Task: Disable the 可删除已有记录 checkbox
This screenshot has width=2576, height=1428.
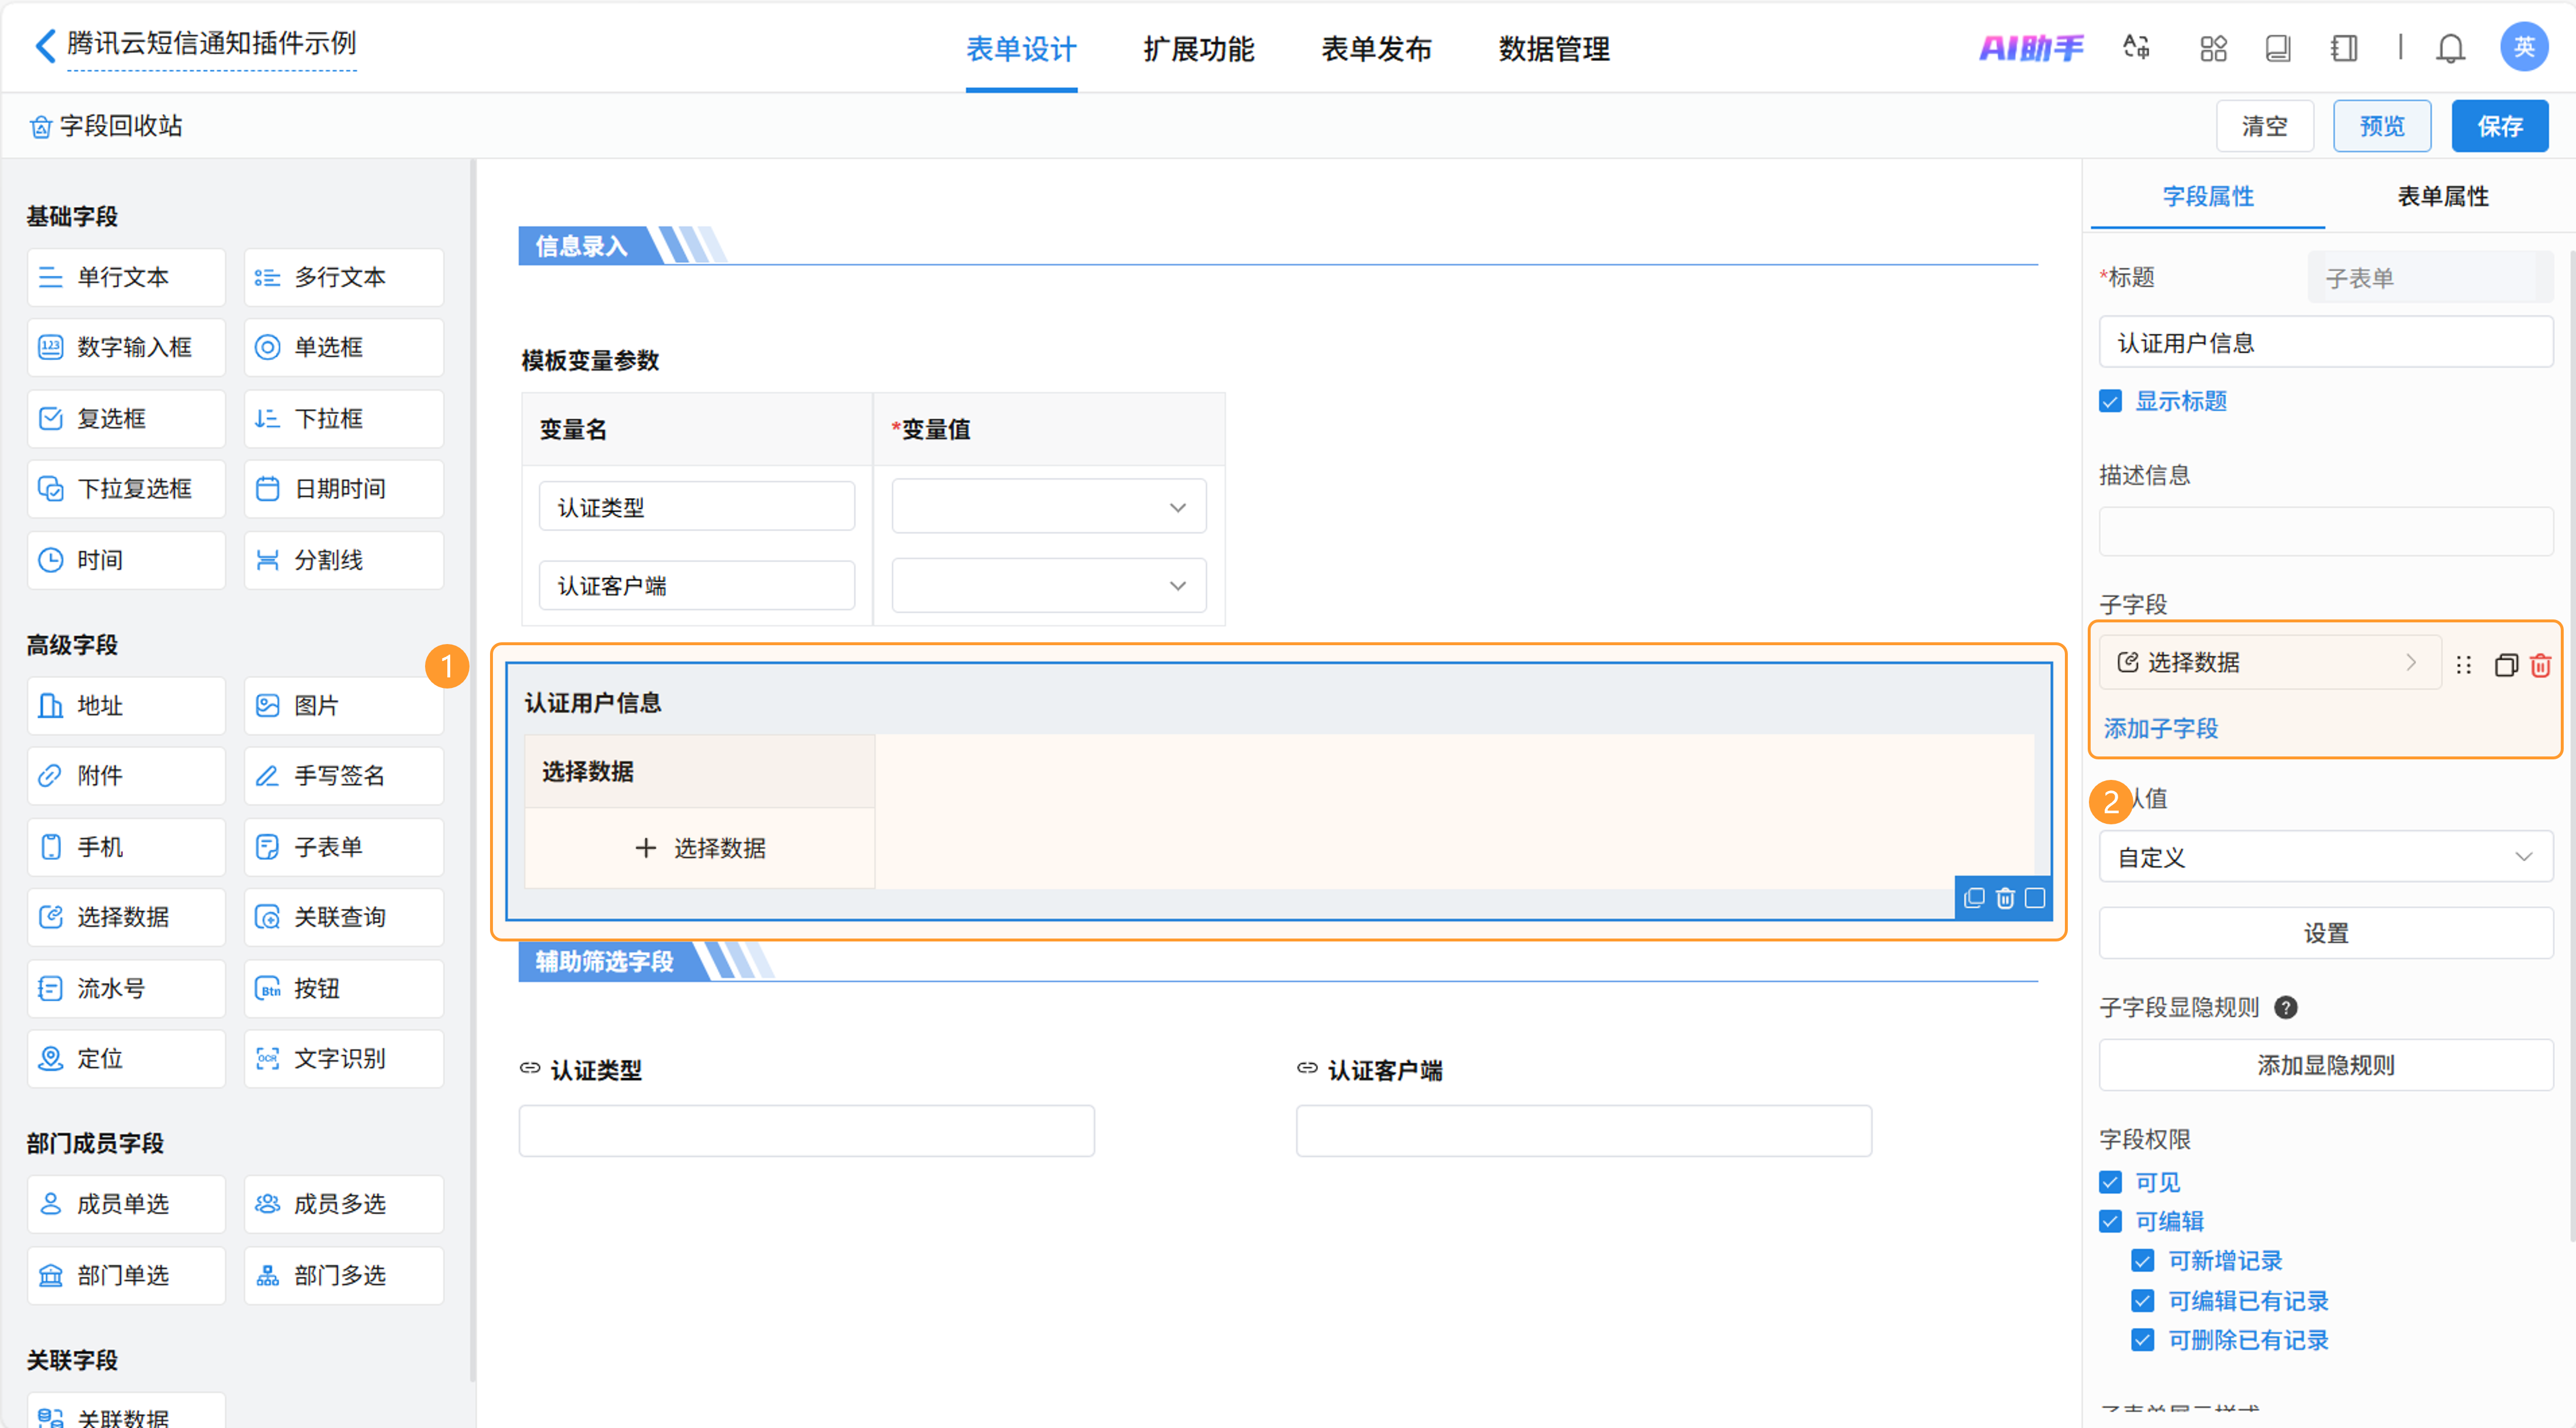Action: coord(2142,1340)
